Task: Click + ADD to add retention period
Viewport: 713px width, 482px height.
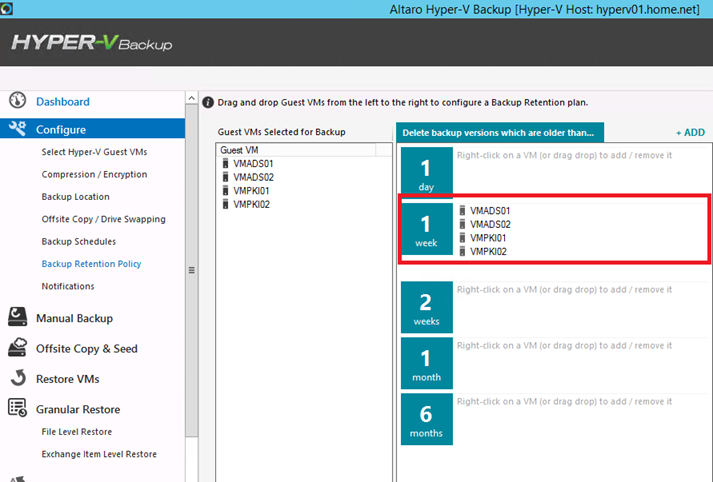Action: (690, 132)
